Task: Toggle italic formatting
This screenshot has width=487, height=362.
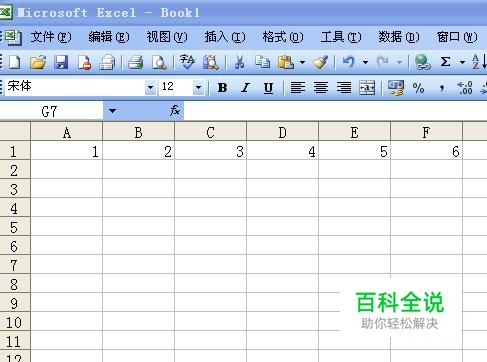Action: 245,88
